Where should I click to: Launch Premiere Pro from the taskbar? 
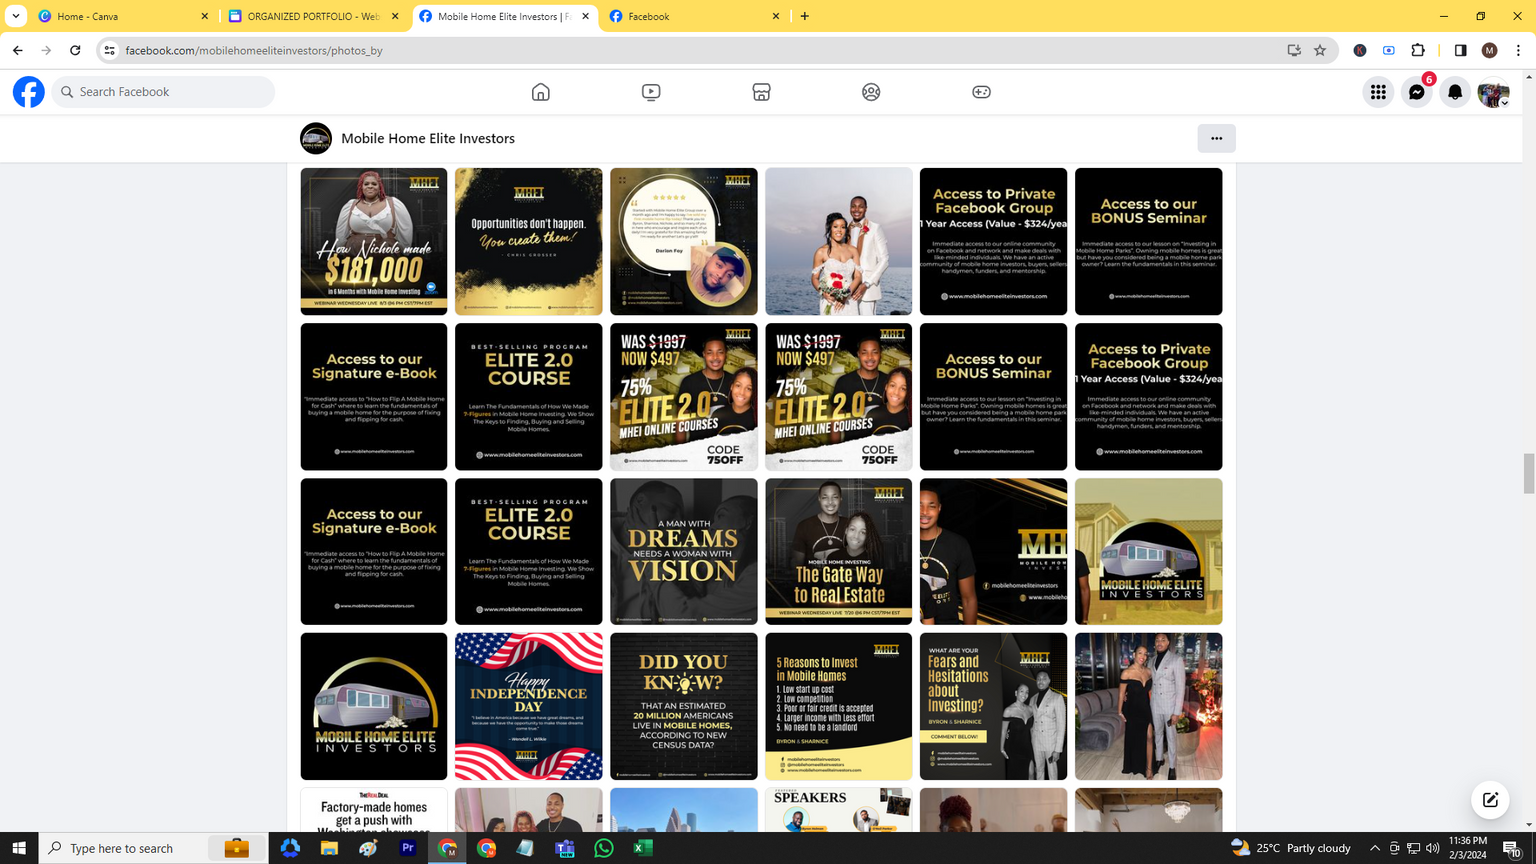pos(408,848)
